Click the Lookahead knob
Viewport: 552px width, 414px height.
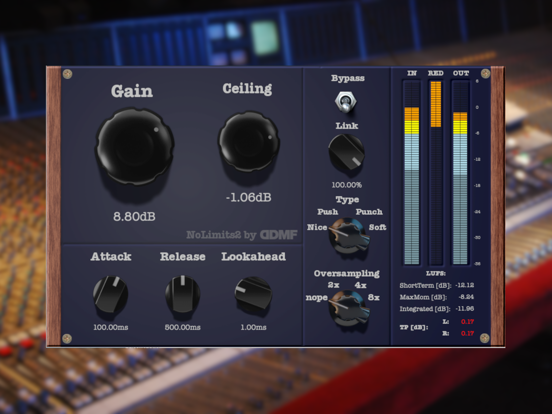click(253, 293)
